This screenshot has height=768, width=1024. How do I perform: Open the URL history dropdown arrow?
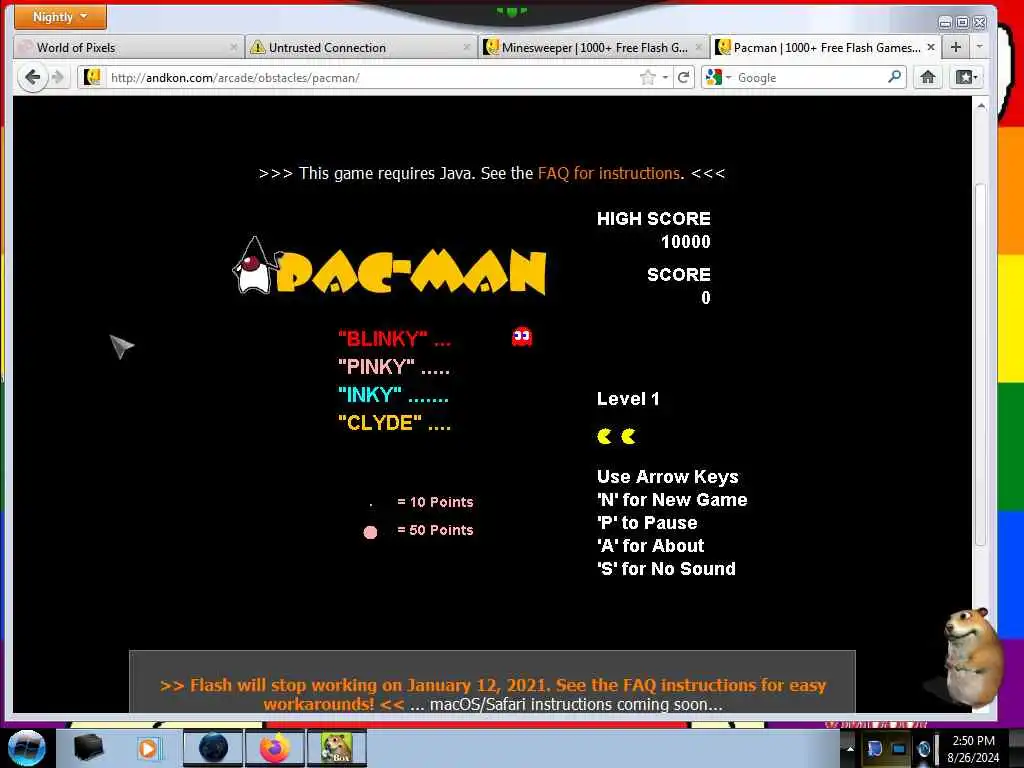tap(665, 78)
